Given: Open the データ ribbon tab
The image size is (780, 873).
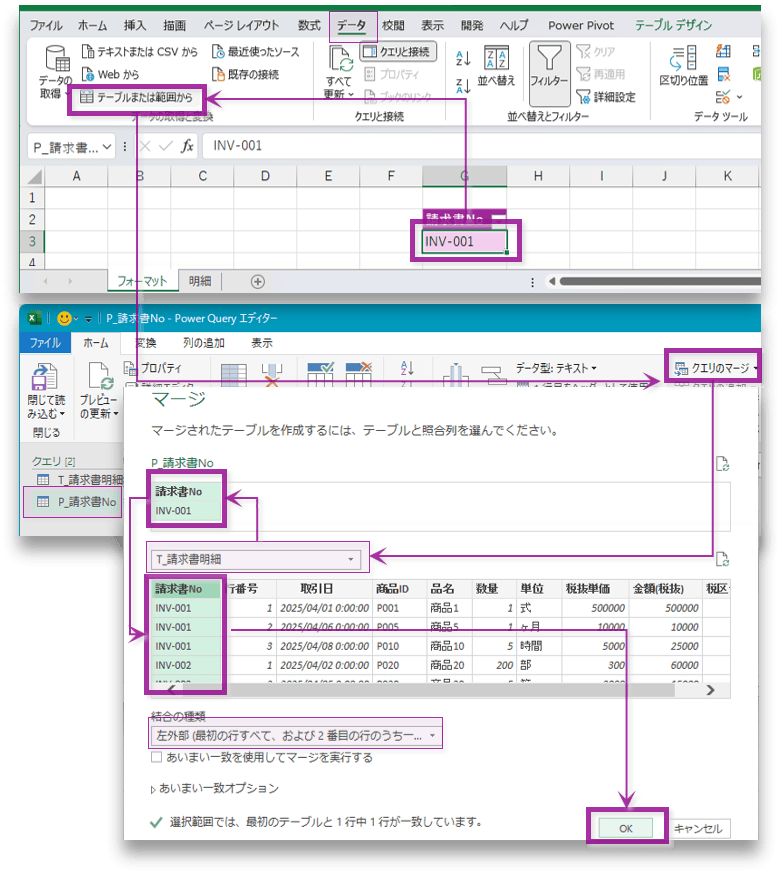Looking at the screenshot, I should [x=352, y=26].
